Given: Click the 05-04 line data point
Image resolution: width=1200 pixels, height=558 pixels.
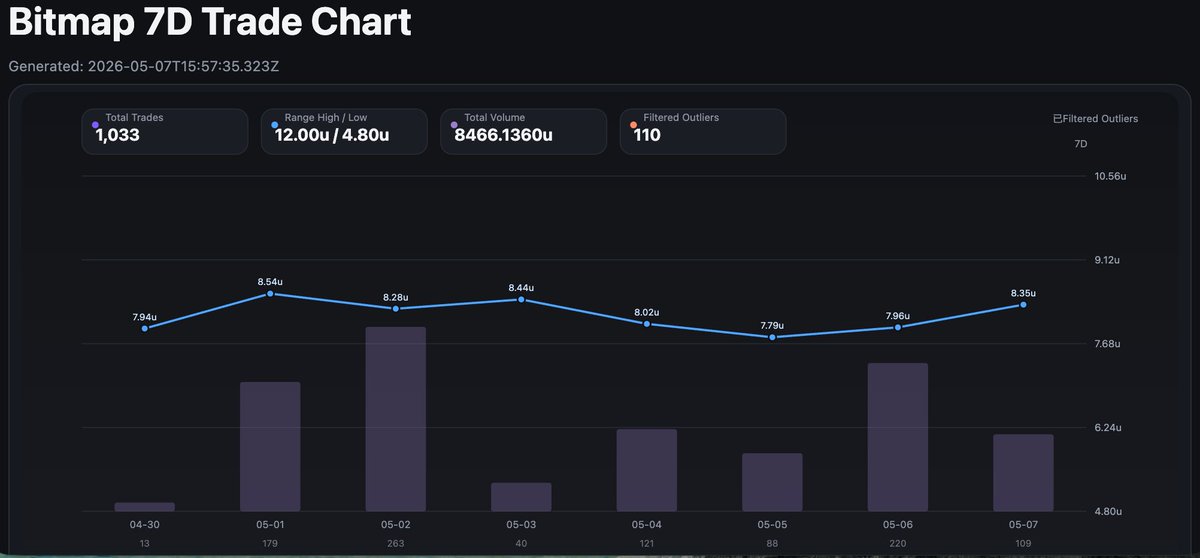Looking at the screenshot, I should [647, 324].
